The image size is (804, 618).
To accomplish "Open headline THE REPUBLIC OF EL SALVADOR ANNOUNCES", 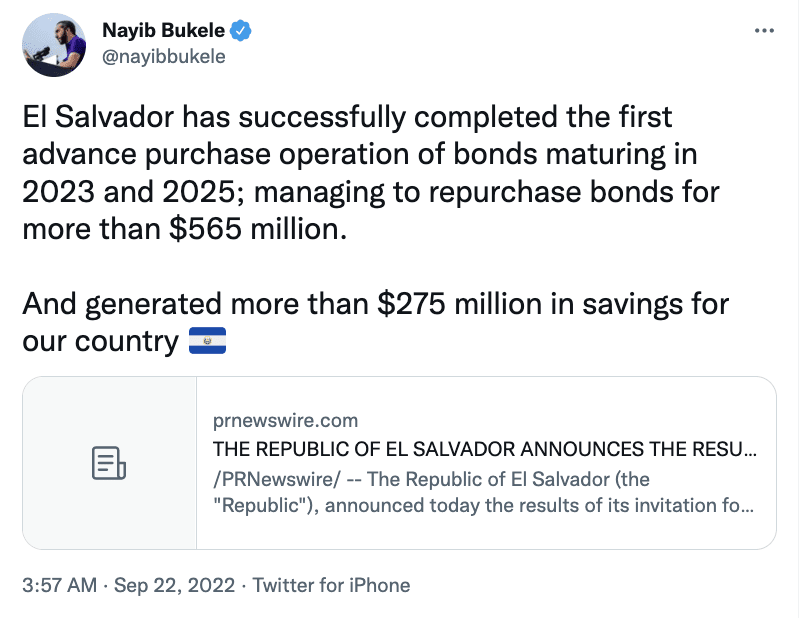I will pos(485,449).
